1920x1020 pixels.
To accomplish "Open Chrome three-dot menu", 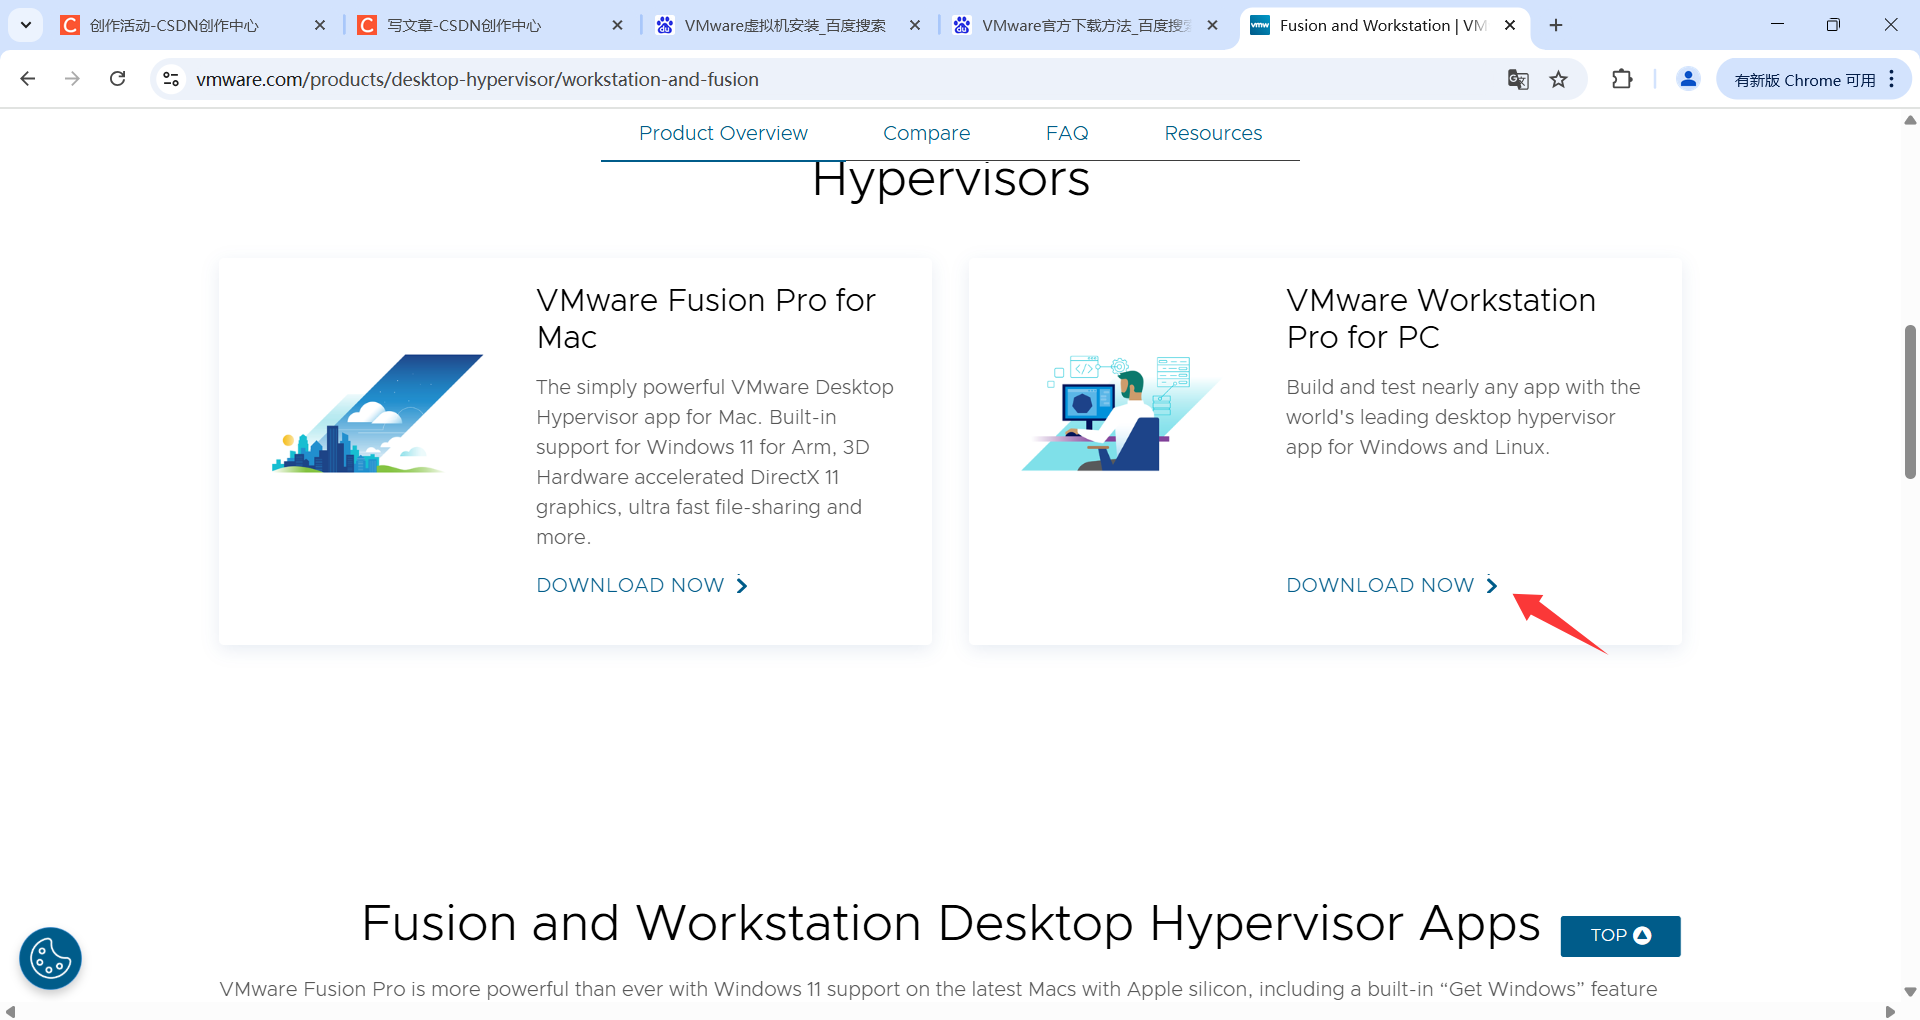I will point(1892,79).
